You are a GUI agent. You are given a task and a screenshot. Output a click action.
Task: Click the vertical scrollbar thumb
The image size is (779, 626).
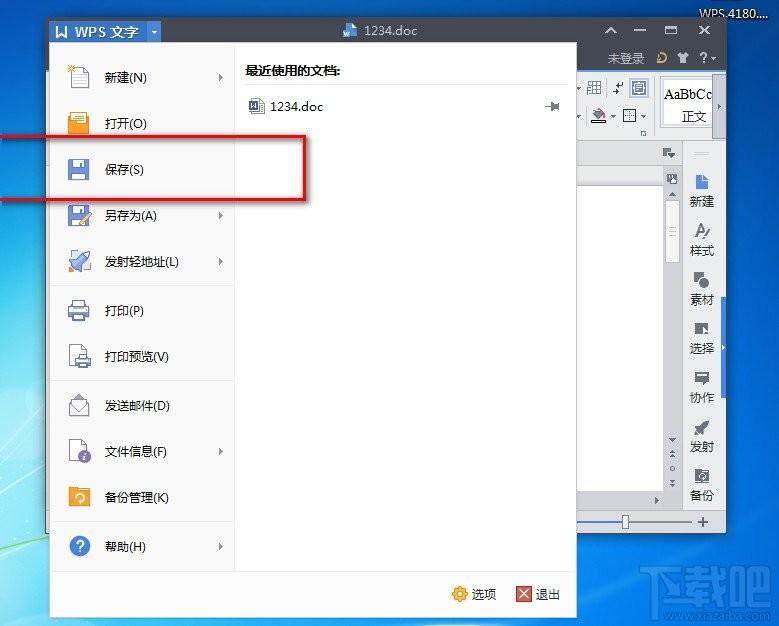coord(672,231)
